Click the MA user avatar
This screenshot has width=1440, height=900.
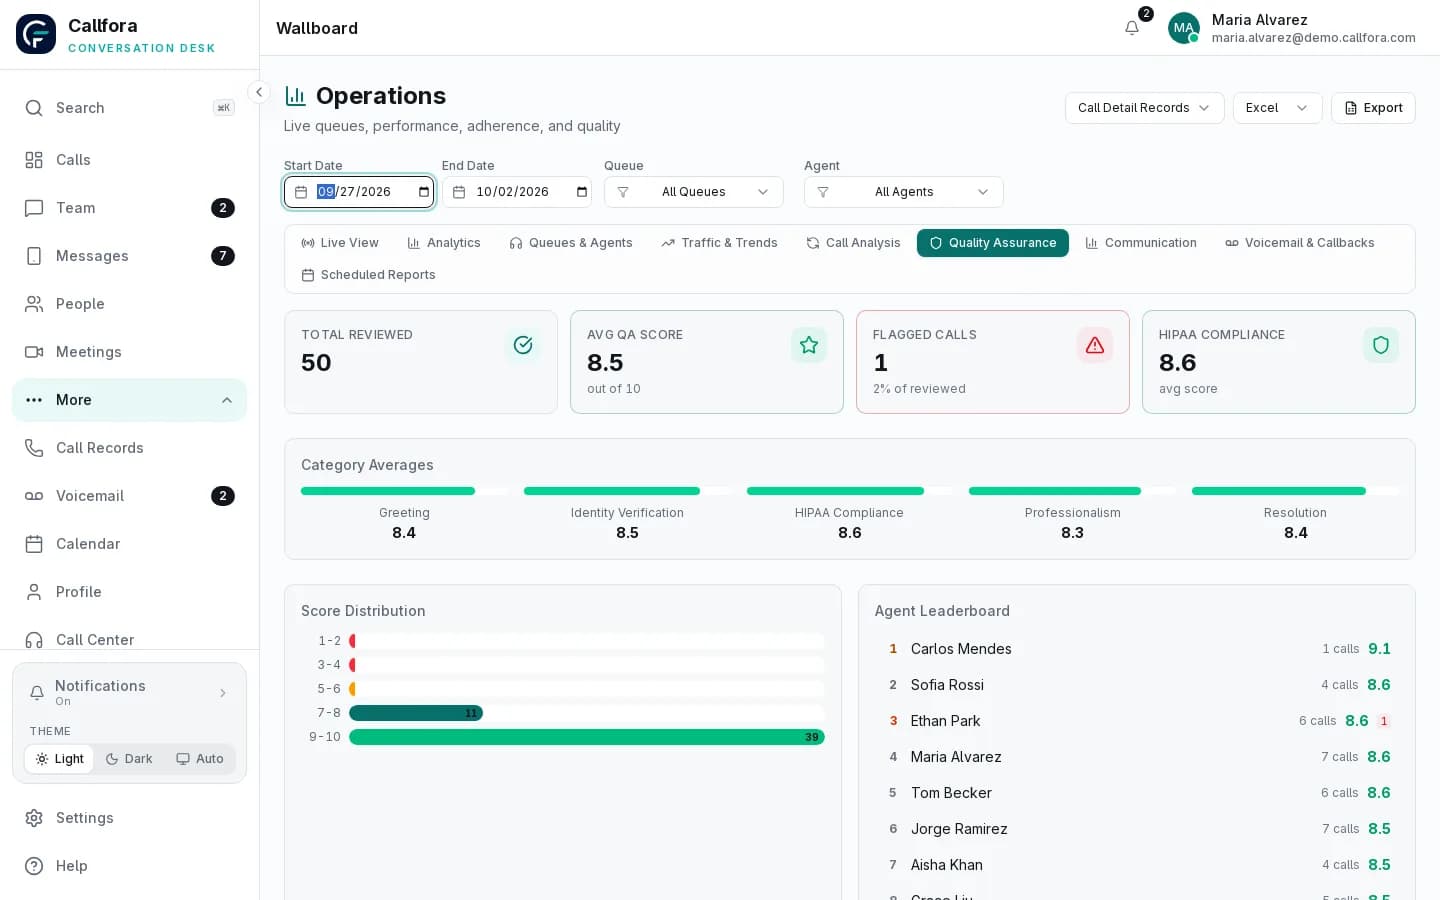point(1184,28)
